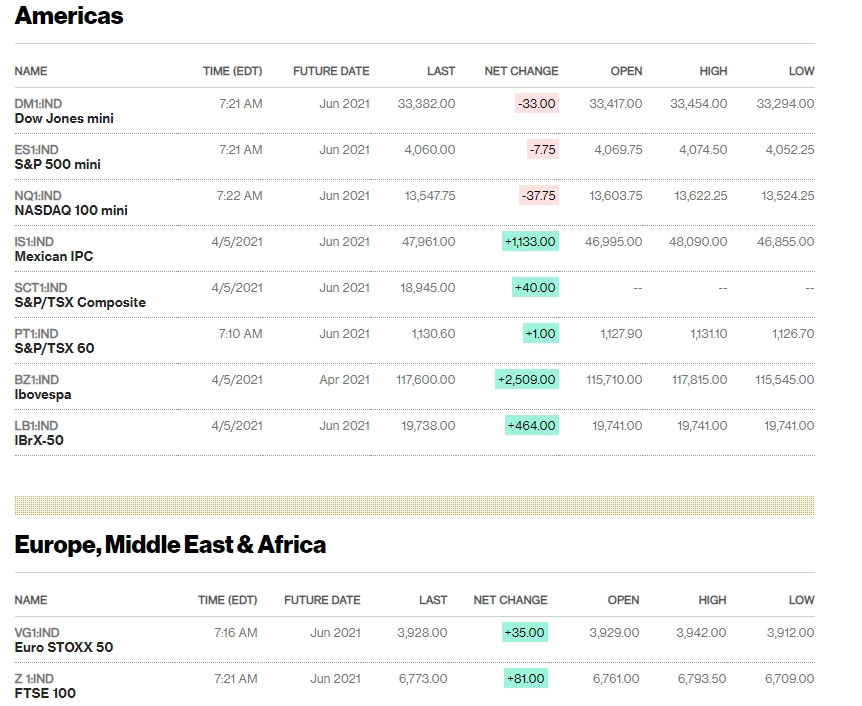Click the +1.00 net change value
The image size is (862, 706).
[540, 334]
